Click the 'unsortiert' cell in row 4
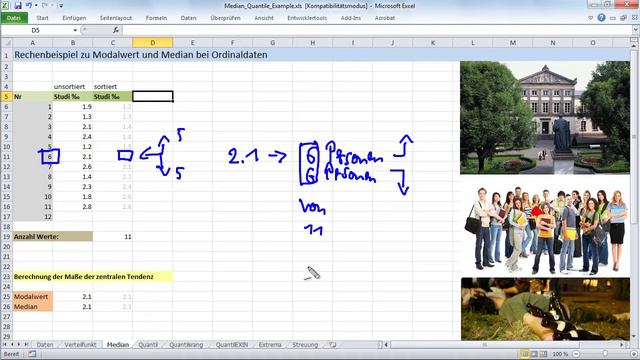Screen dimensions: 640x360 coord(72,87)
